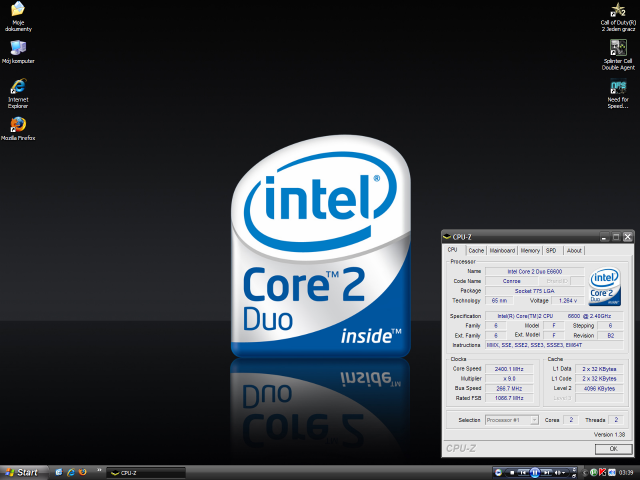Click the OK button in CPU-Z
Viewport: 640px width, 480px height.
[x=613, y=449]
